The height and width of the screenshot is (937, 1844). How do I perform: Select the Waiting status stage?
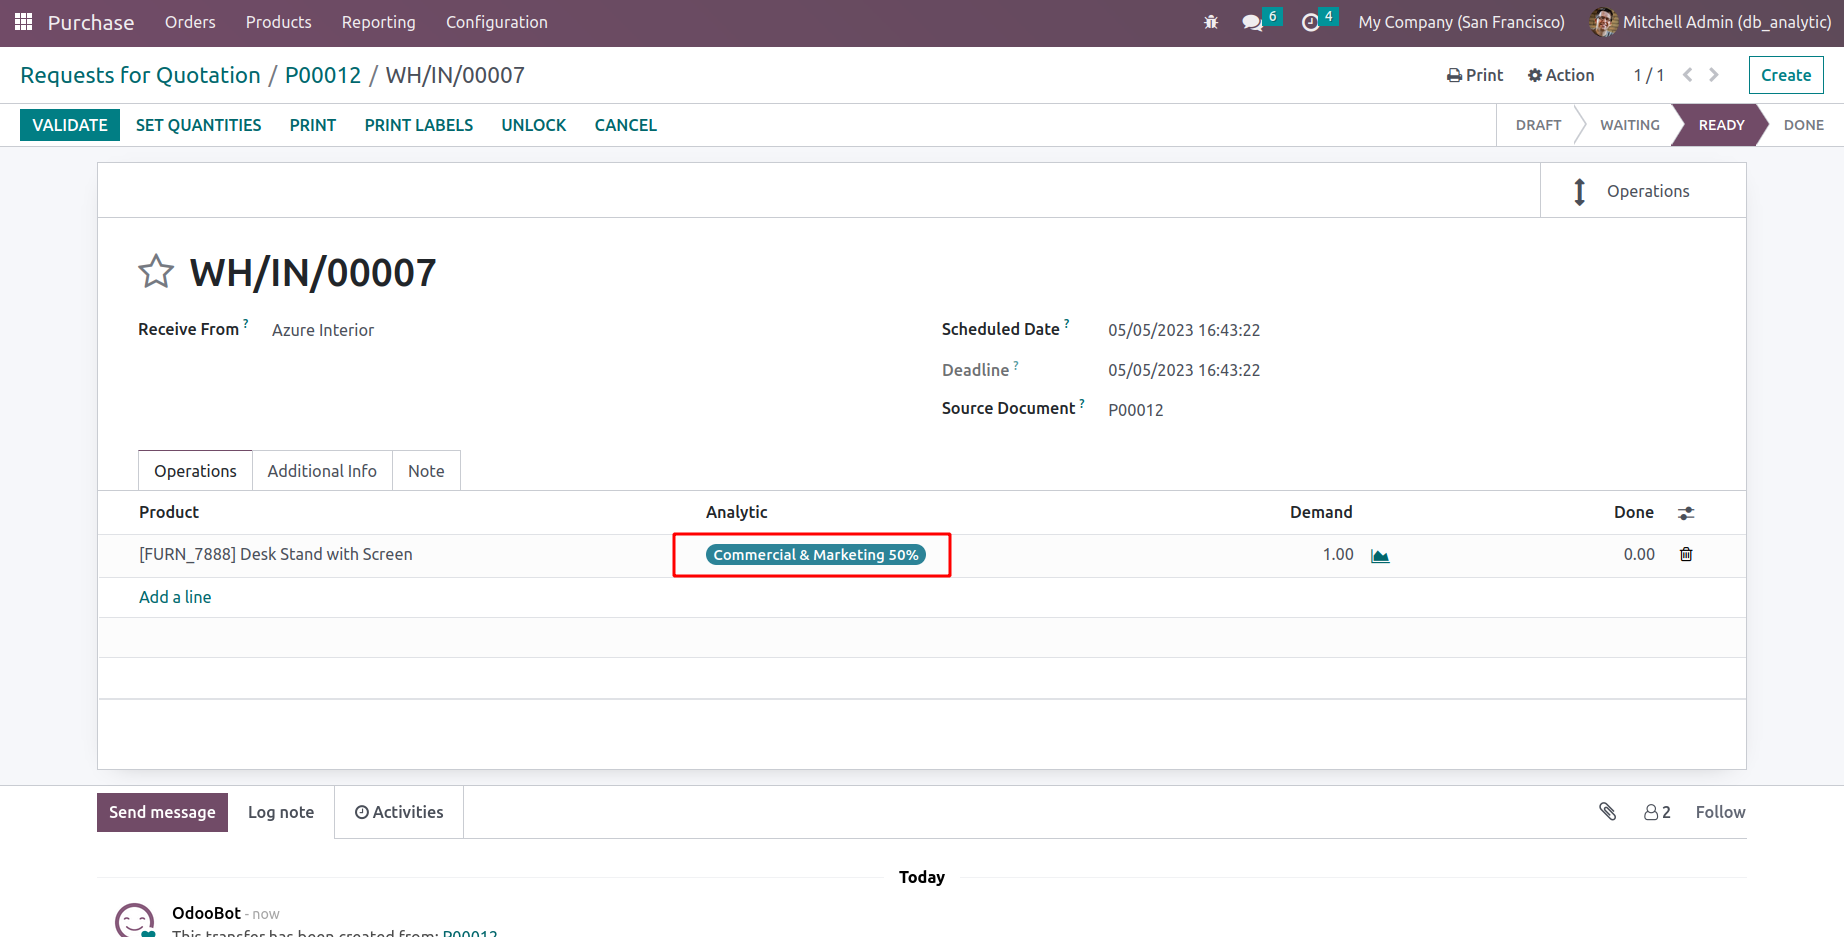point(1630,125)
